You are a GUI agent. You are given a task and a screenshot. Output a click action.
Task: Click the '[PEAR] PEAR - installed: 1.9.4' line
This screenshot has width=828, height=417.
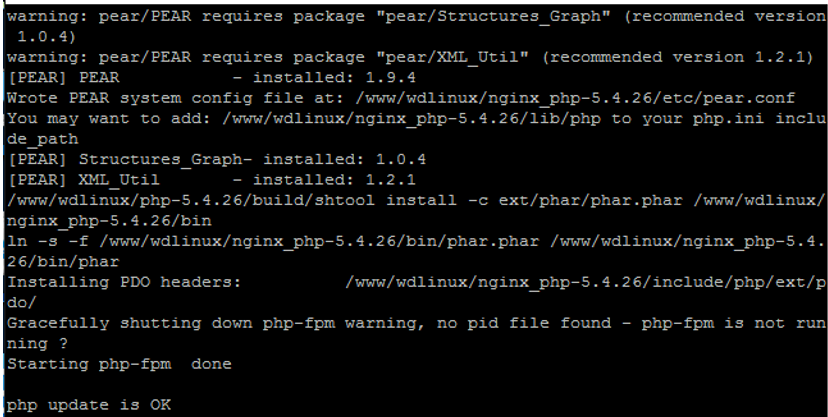211,78
